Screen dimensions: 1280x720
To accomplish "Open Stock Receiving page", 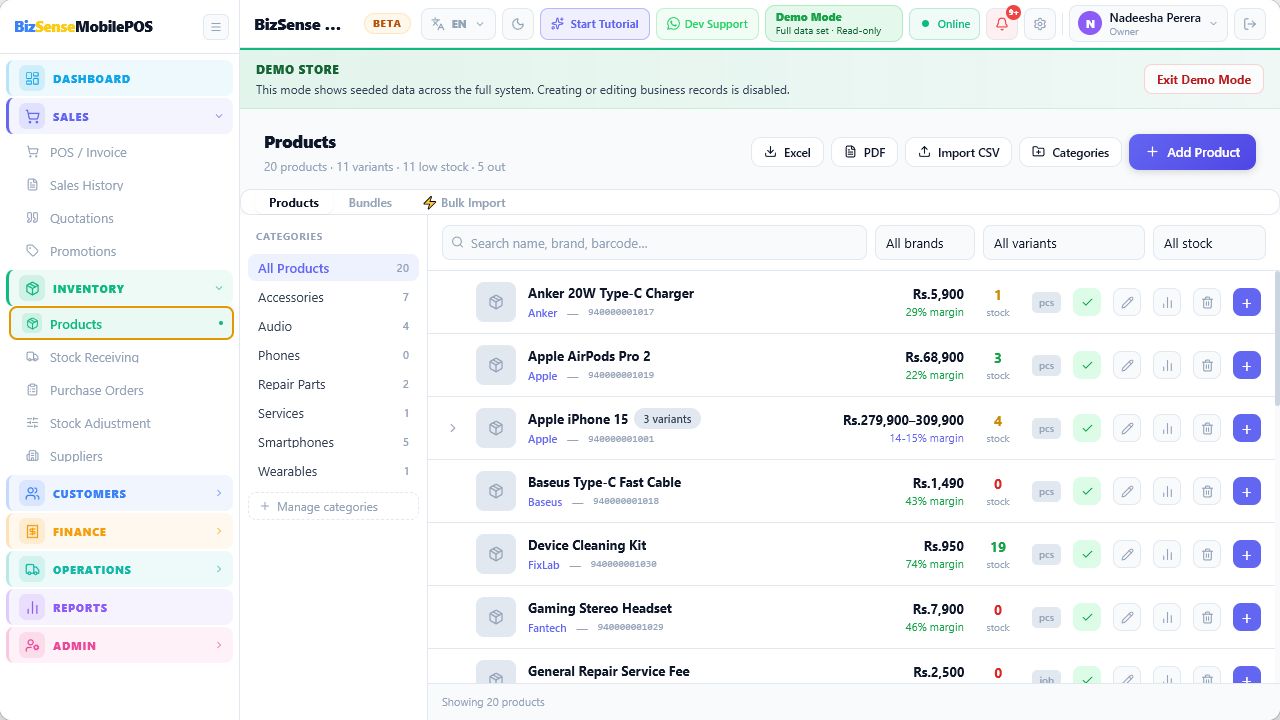I will click(120, 357).
